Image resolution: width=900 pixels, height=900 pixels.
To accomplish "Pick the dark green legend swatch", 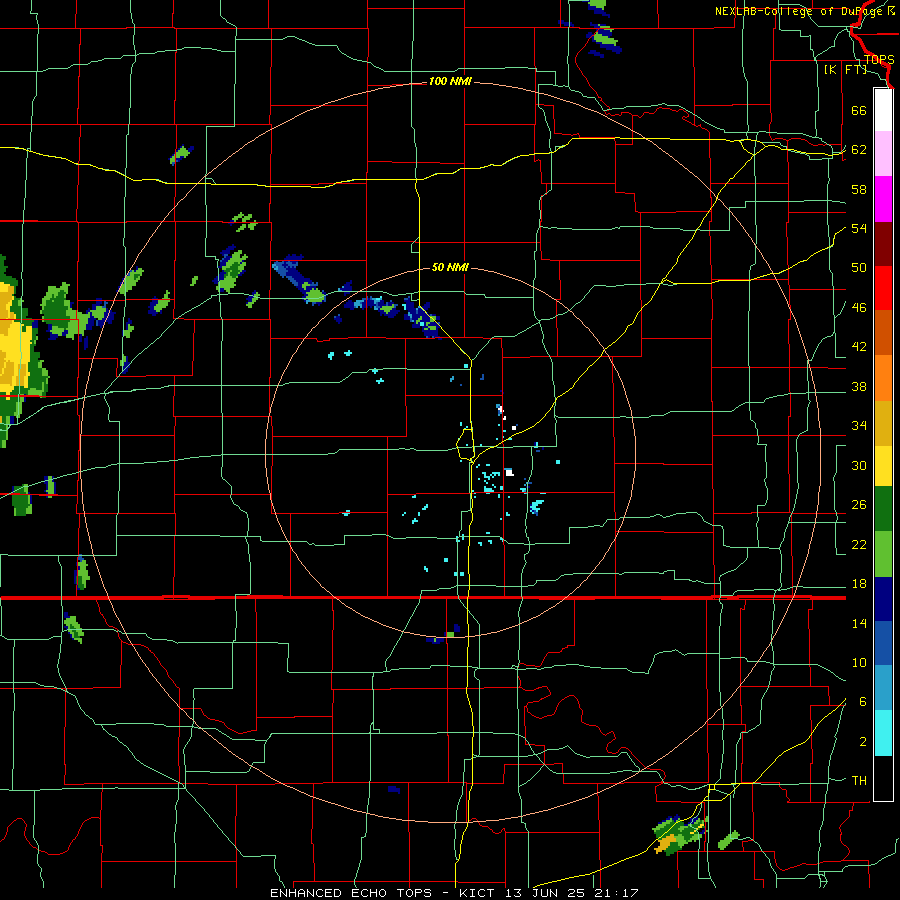I will click(x=883, y=509).
